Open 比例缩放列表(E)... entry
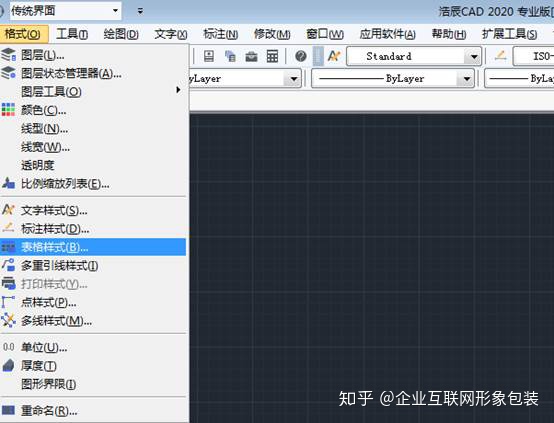The width and height of the screenshot is (554, 423). tap(93, 183)
